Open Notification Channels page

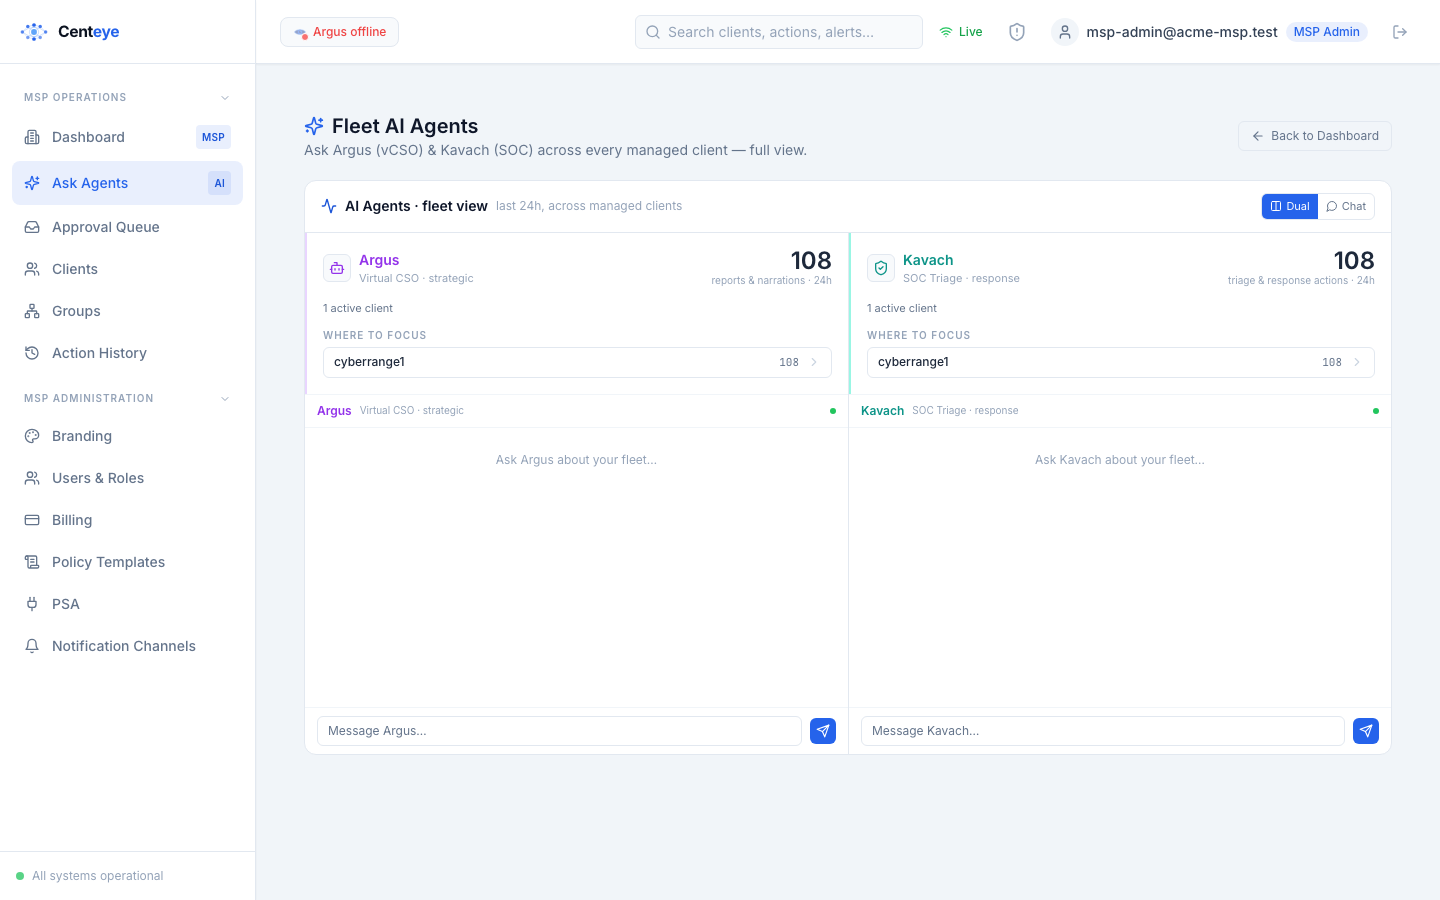pos(127,646)
